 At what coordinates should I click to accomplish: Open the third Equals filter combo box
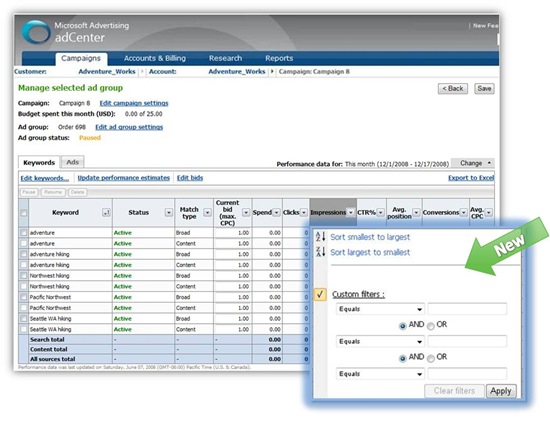[x=380, y=374]
